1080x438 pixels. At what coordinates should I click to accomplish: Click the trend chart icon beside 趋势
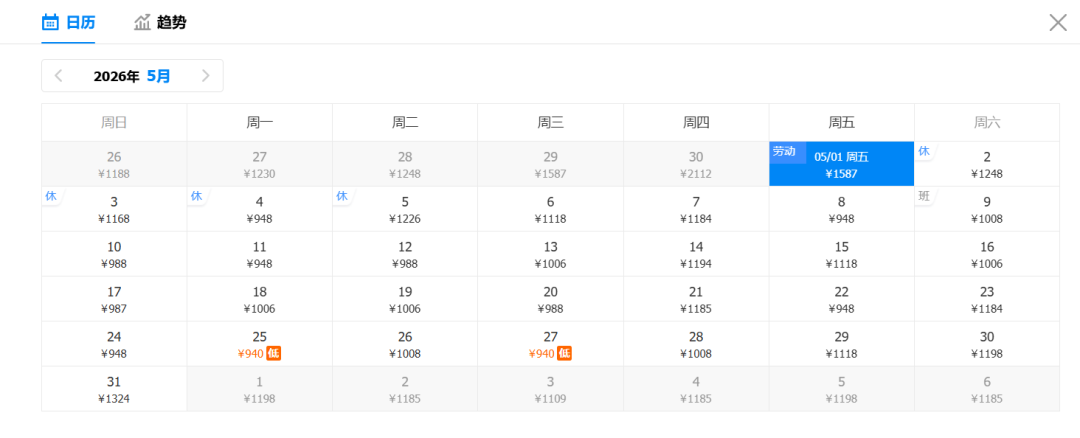coord(143,22)
